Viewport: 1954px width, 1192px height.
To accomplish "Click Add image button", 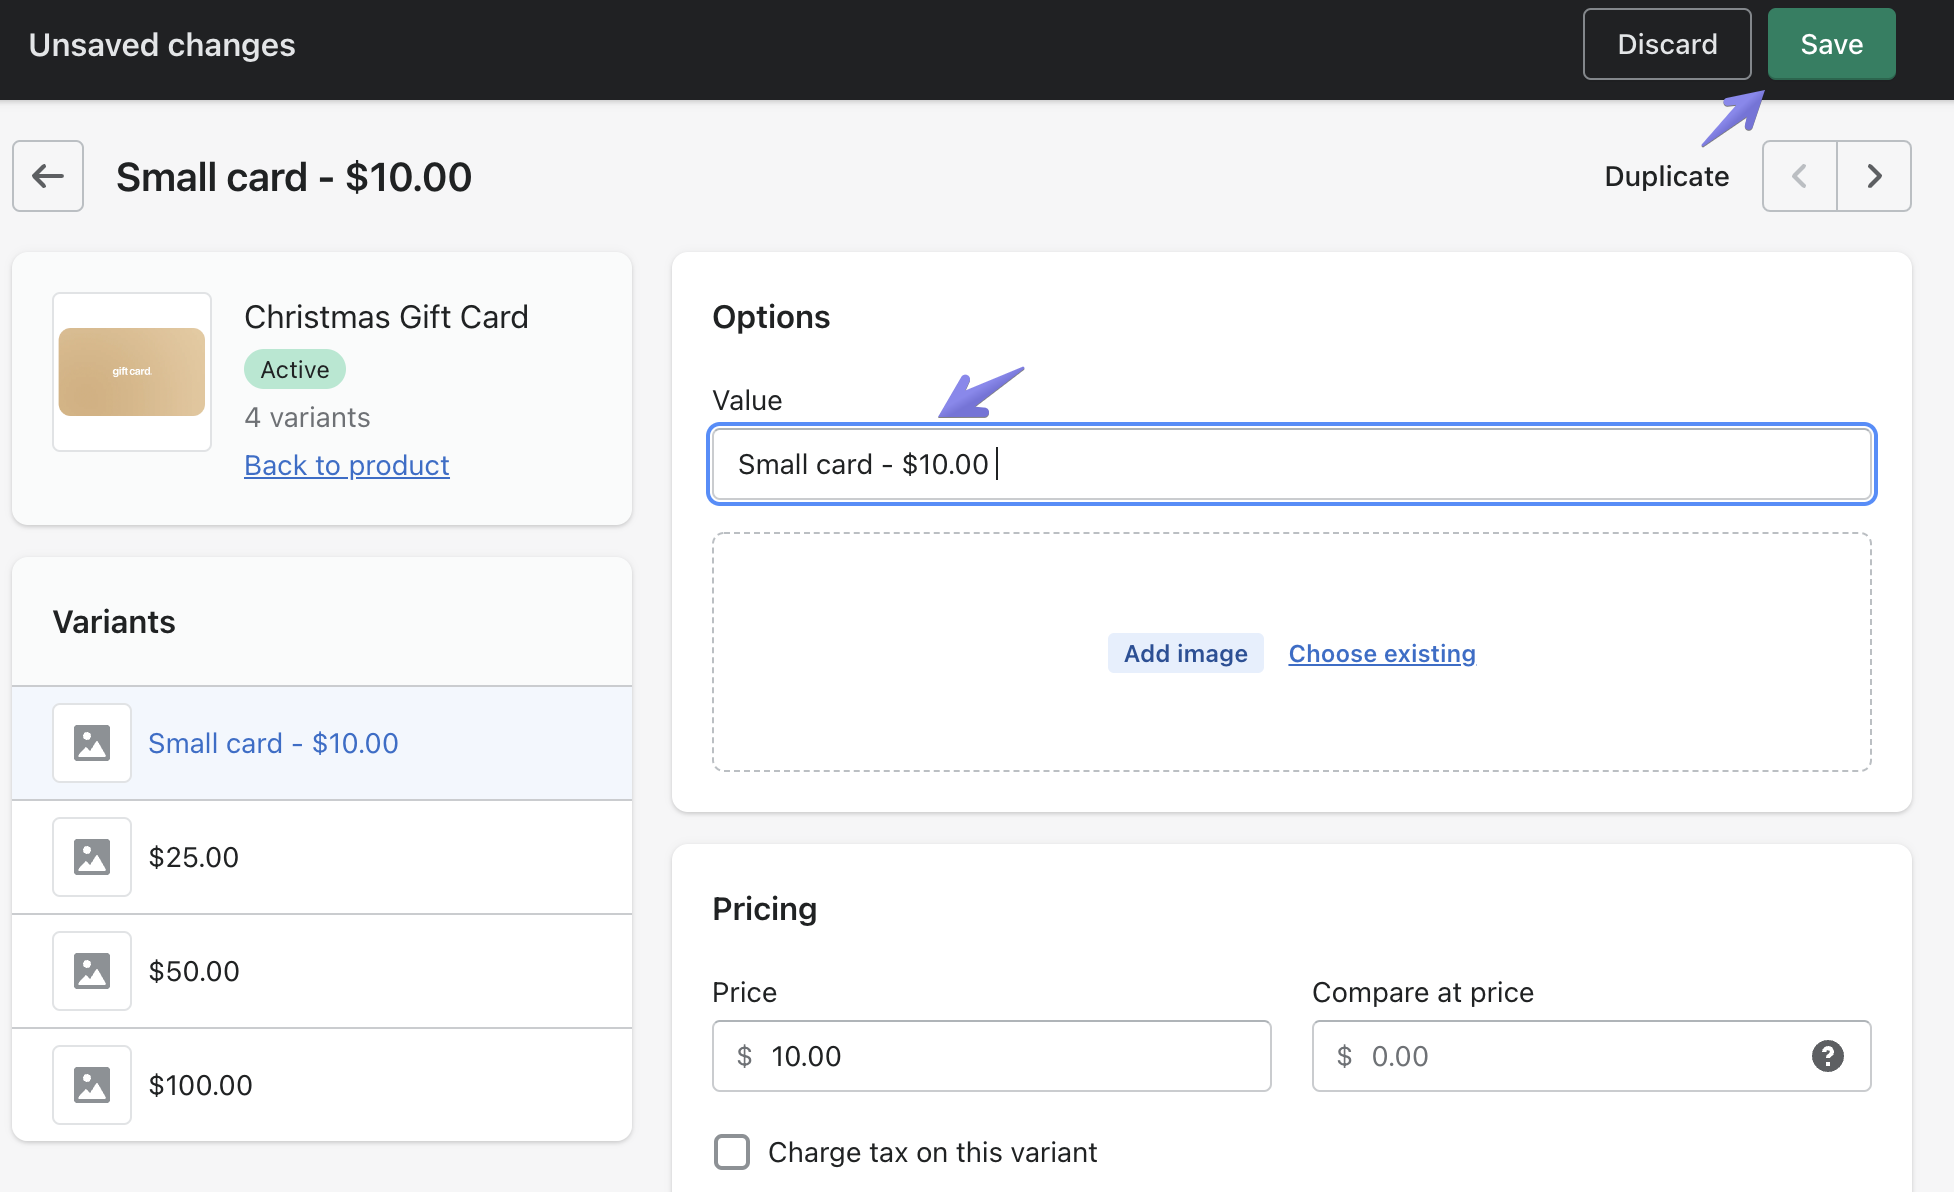I will (x=1185, y=653).
